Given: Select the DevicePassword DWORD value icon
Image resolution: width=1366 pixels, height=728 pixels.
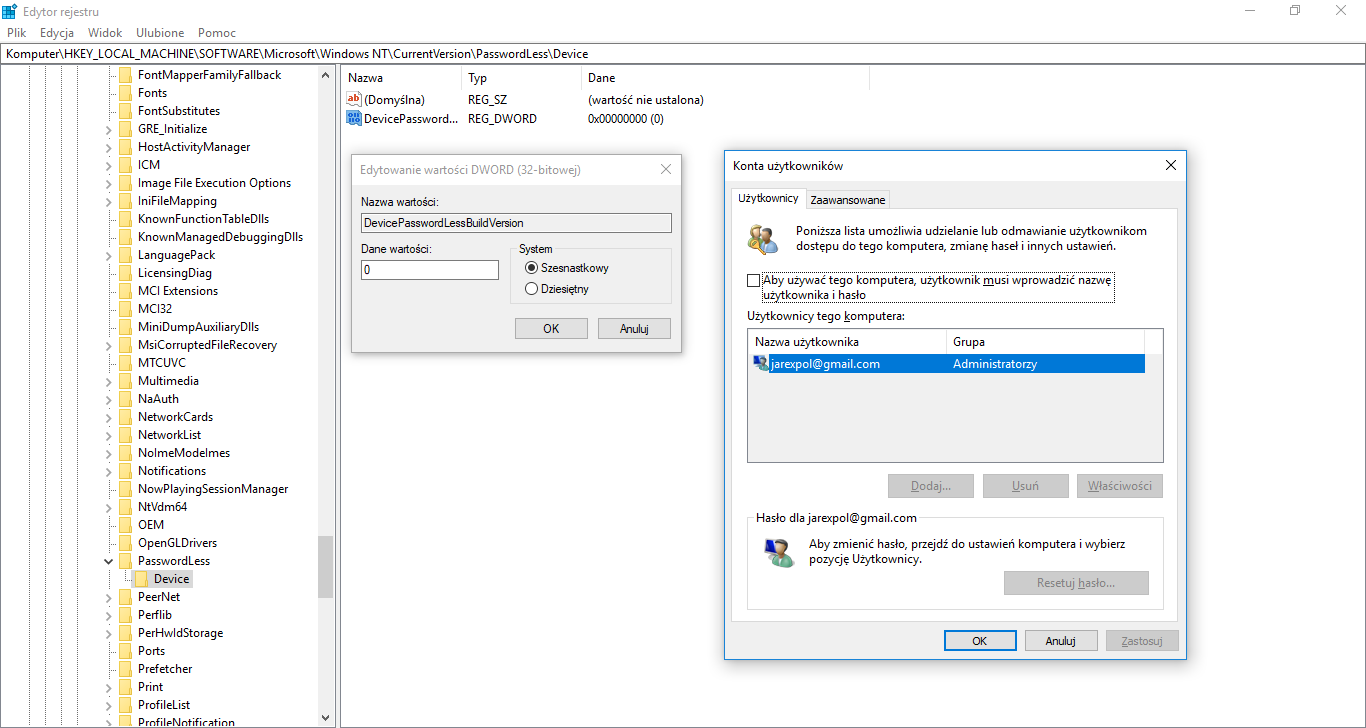Looking at the screenshot, I should (x=353, y=119).
